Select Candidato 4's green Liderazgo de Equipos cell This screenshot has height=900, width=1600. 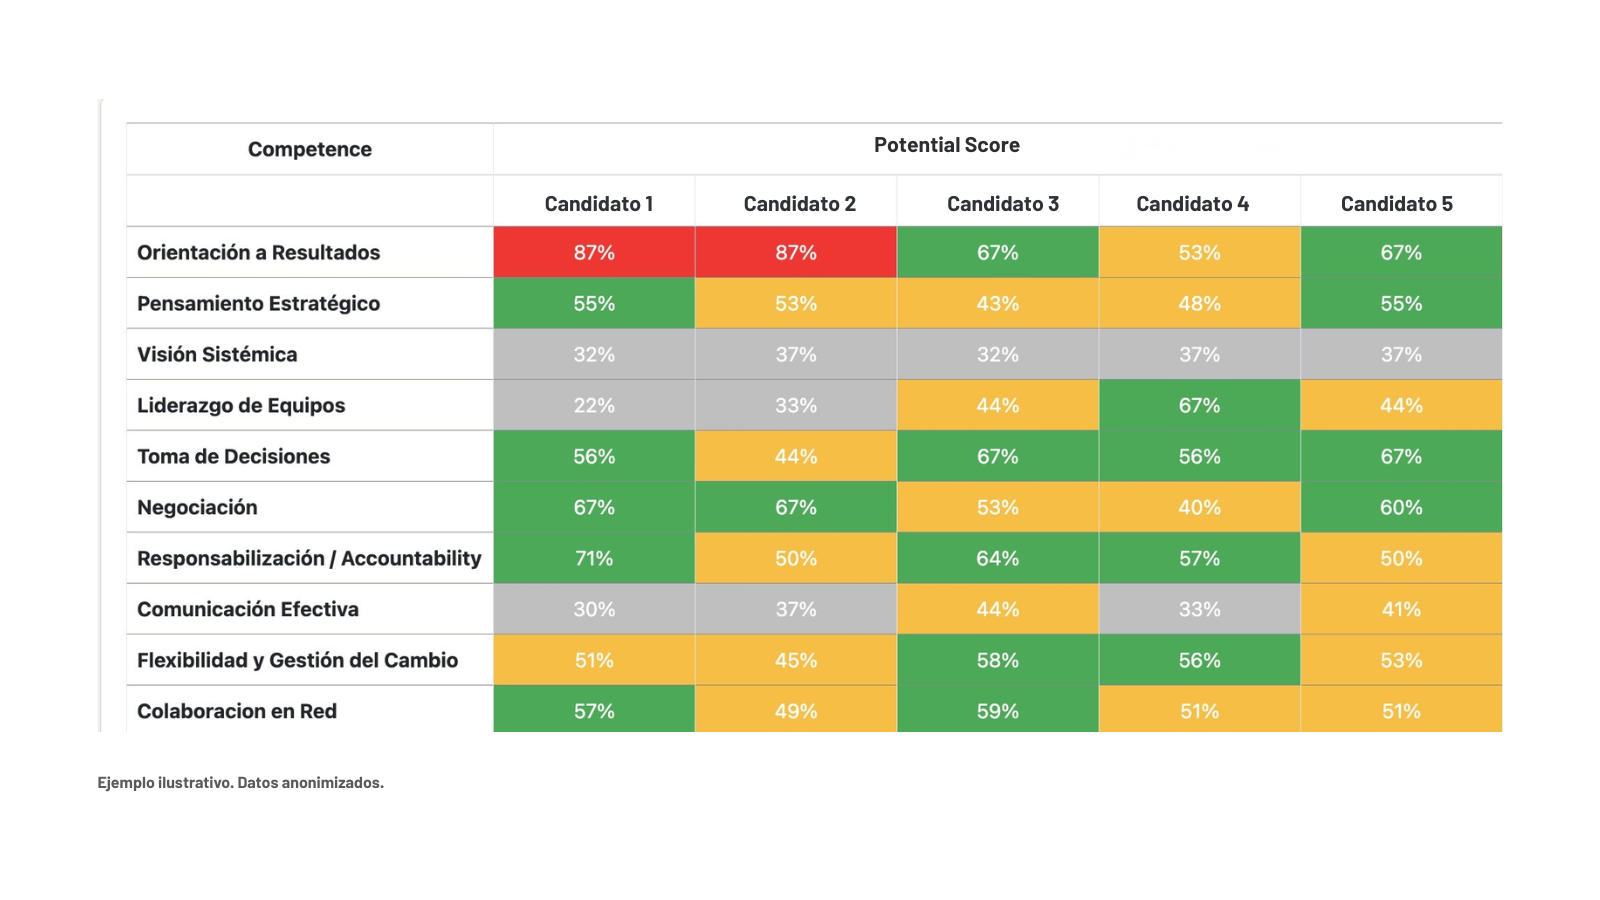pyautogui.click(x=1199, y=406)
